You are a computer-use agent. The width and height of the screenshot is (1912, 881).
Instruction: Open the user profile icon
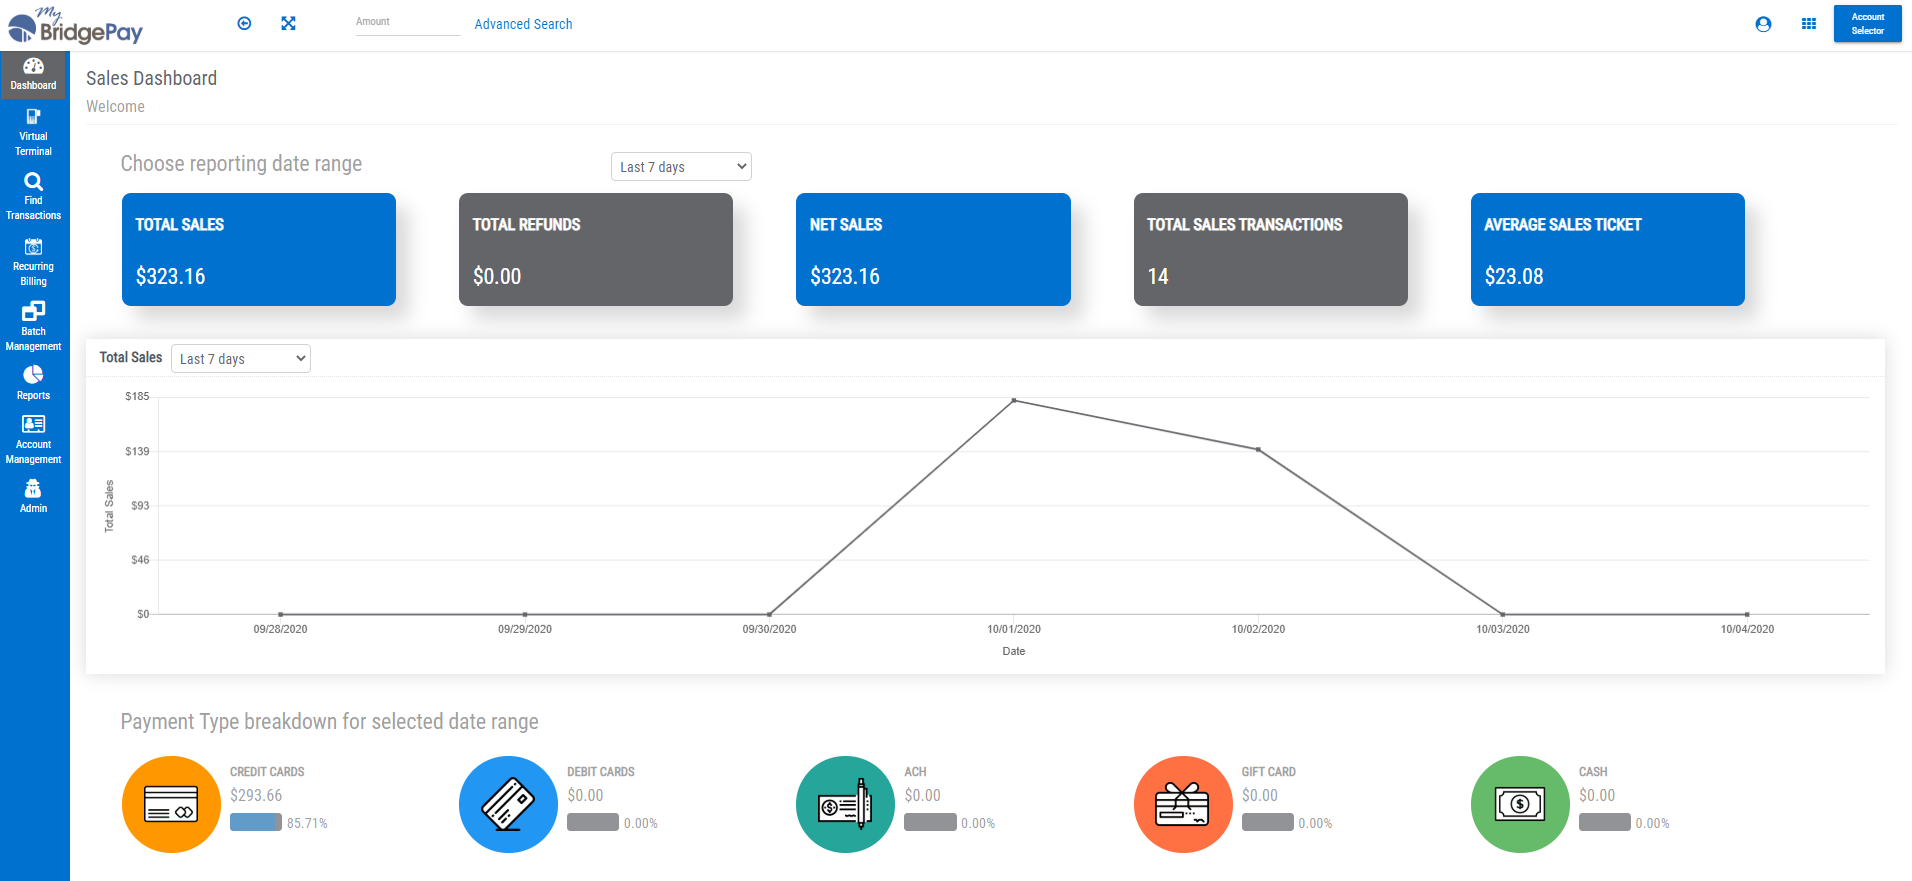coord(1763,24)
